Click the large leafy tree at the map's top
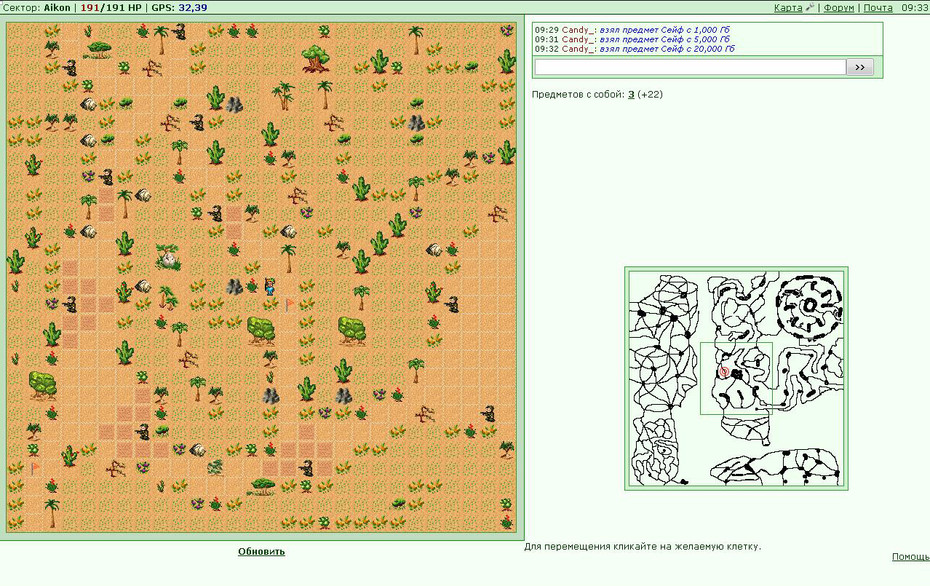This screenshot has height=586, width=930. point(316,59)
